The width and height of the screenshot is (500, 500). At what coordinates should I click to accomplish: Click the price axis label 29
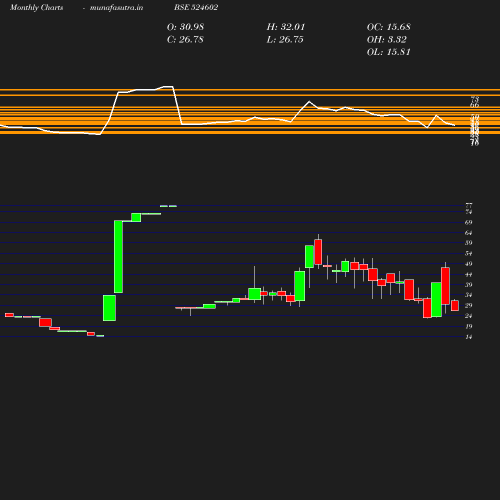click(469, 305)
